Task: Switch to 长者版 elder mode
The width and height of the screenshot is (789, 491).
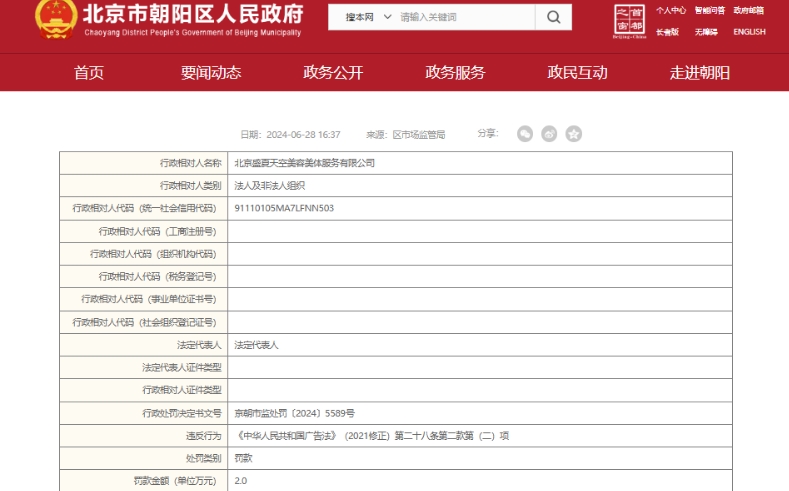Action: [x=667, y=32]
